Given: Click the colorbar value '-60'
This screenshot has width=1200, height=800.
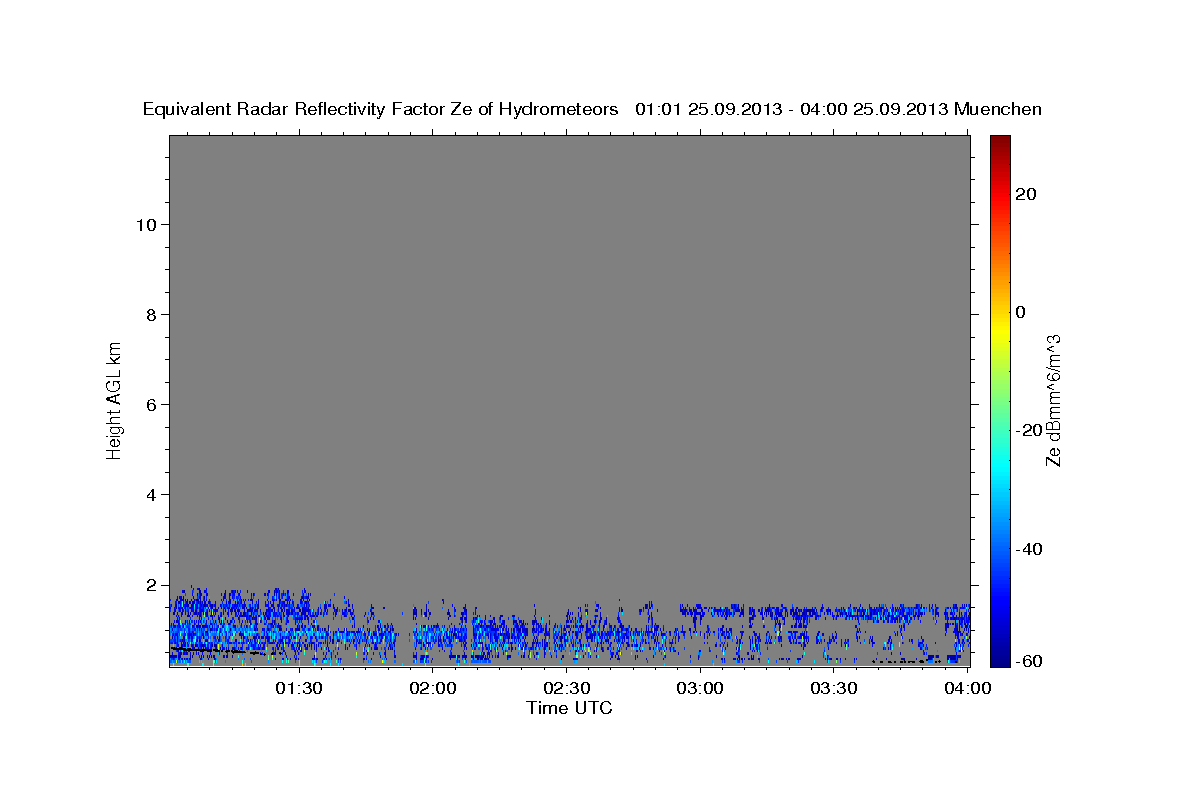Looking at the screenshot, I should tap(1029, 661).
